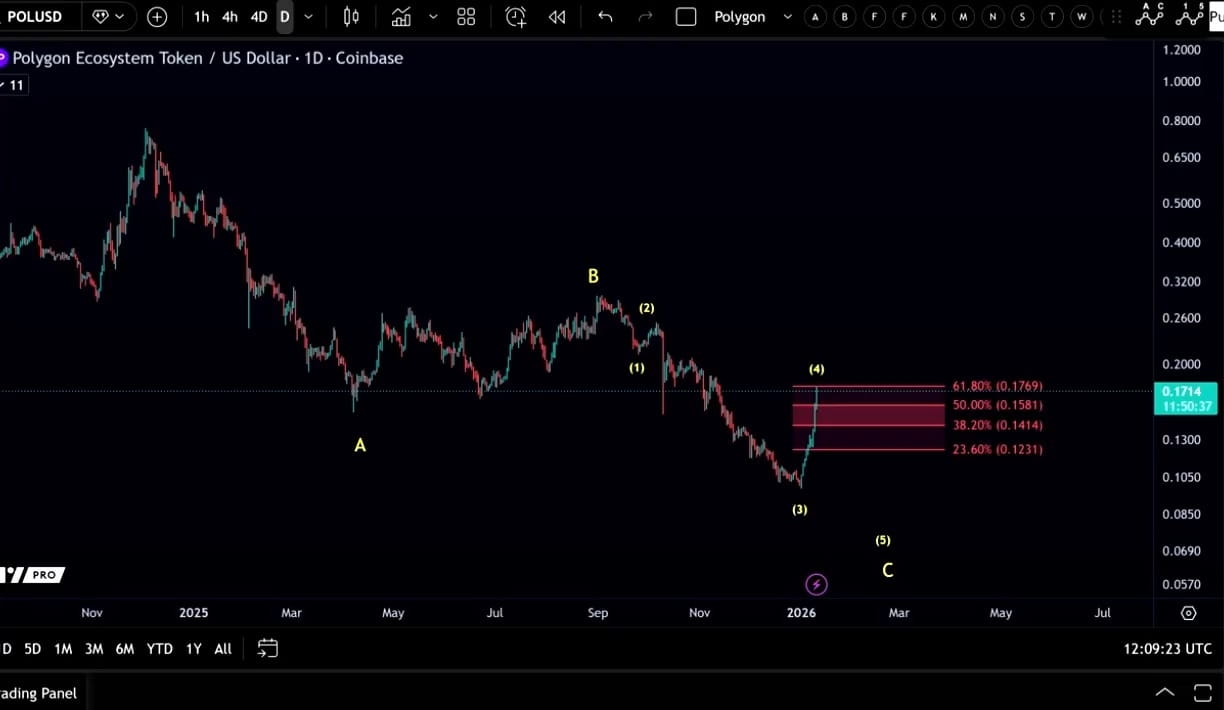The image size is (1224, 710).
Task: Toggle the layout selection square box
Action: pyautogui.click(x=686, y=17)
